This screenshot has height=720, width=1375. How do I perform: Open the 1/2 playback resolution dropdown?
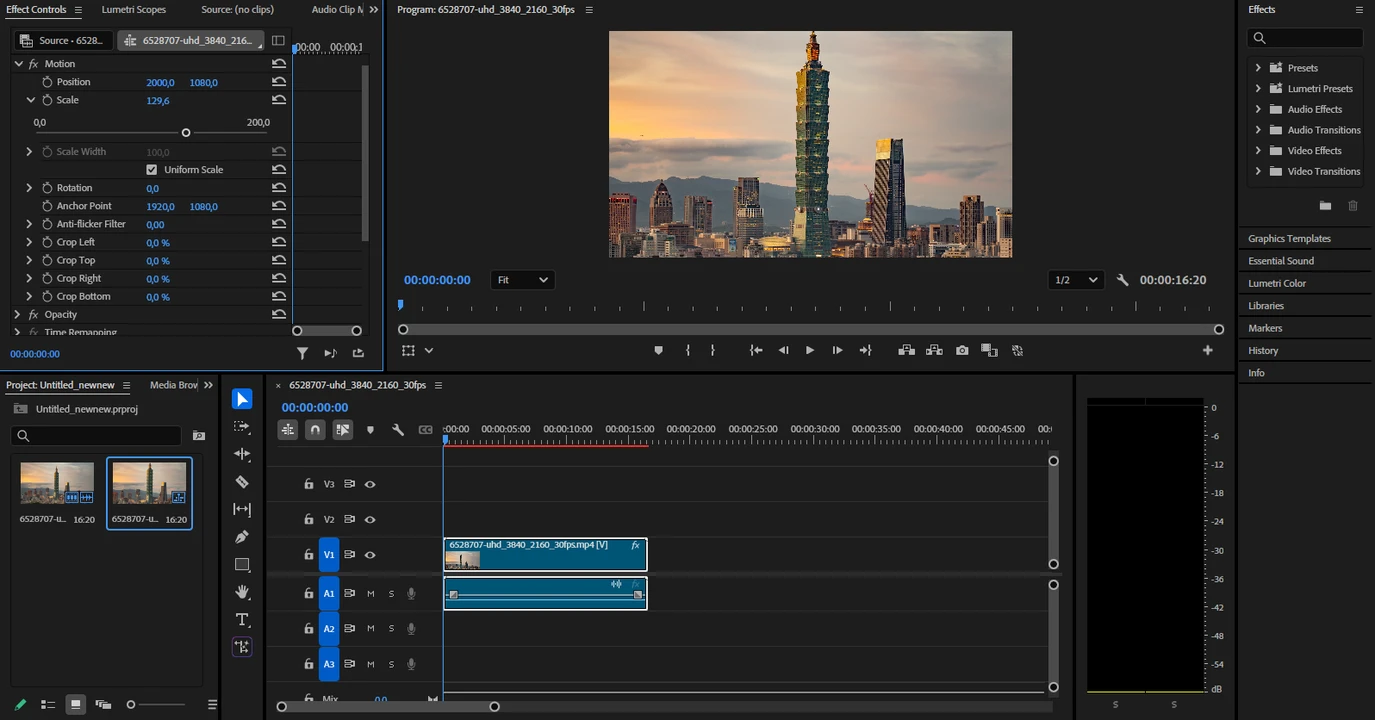[1076, 280]
